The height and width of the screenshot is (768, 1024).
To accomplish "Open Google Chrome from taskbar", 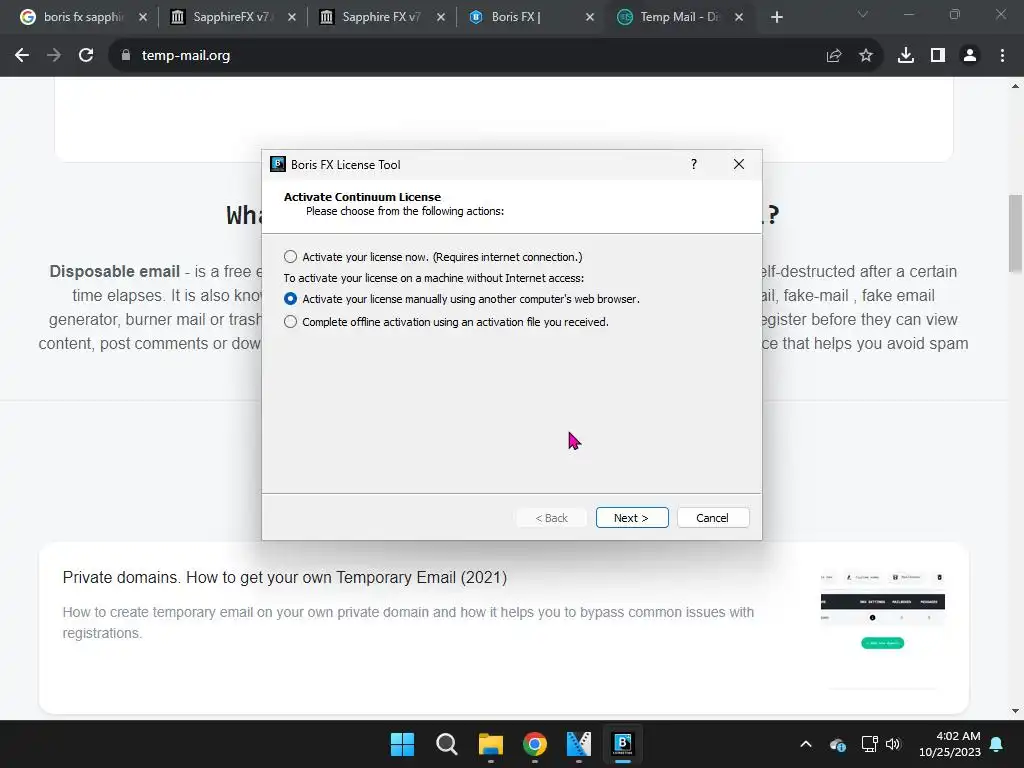I will pyautogui.click(x=535, y=744).
